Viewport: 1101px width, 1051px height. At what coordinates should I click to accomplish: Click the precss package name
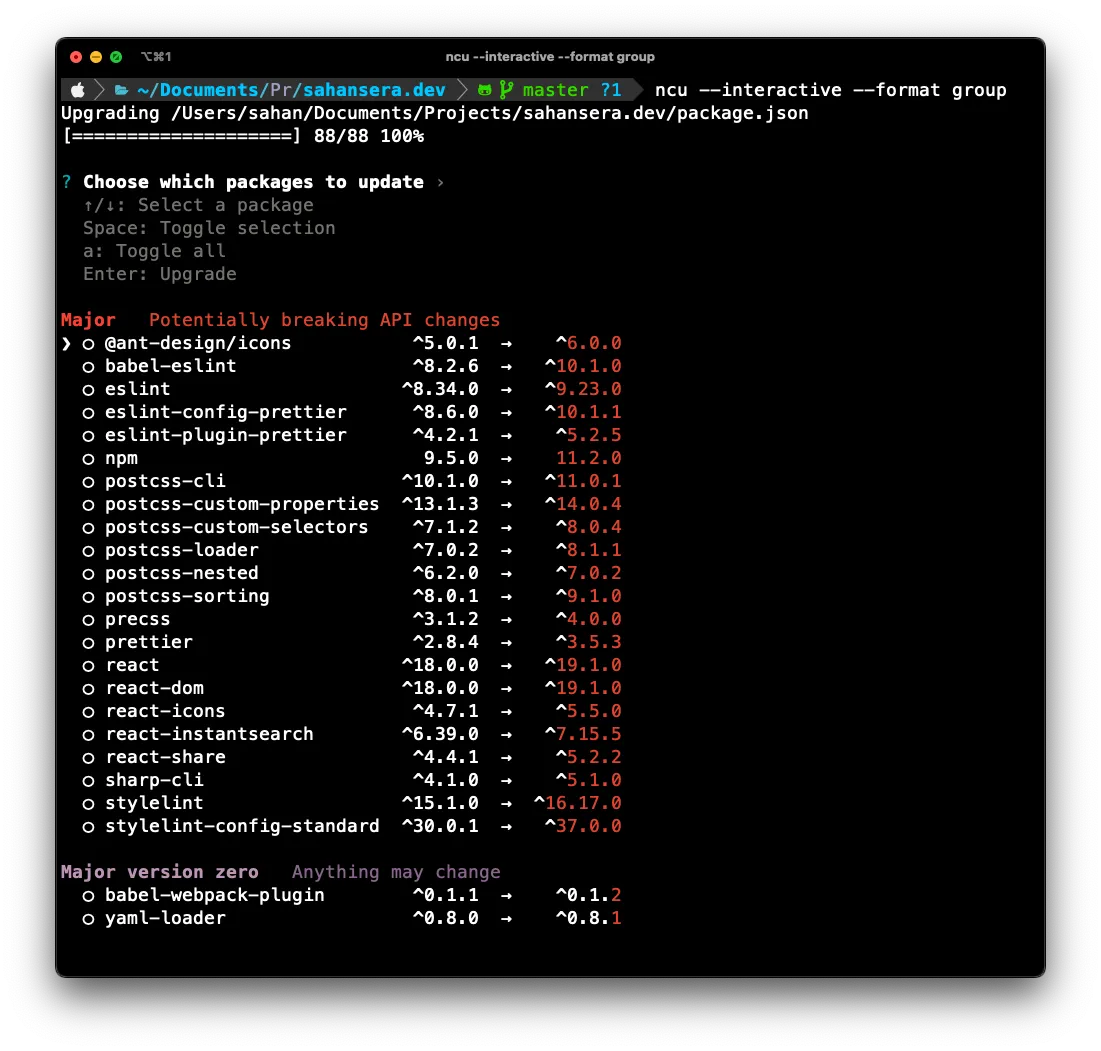(x=138, y=619)
